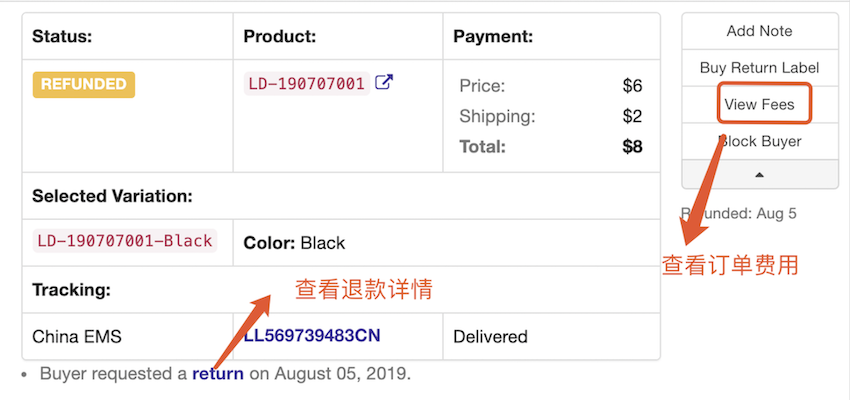Collapse the actions menu caret

point(759,174)
